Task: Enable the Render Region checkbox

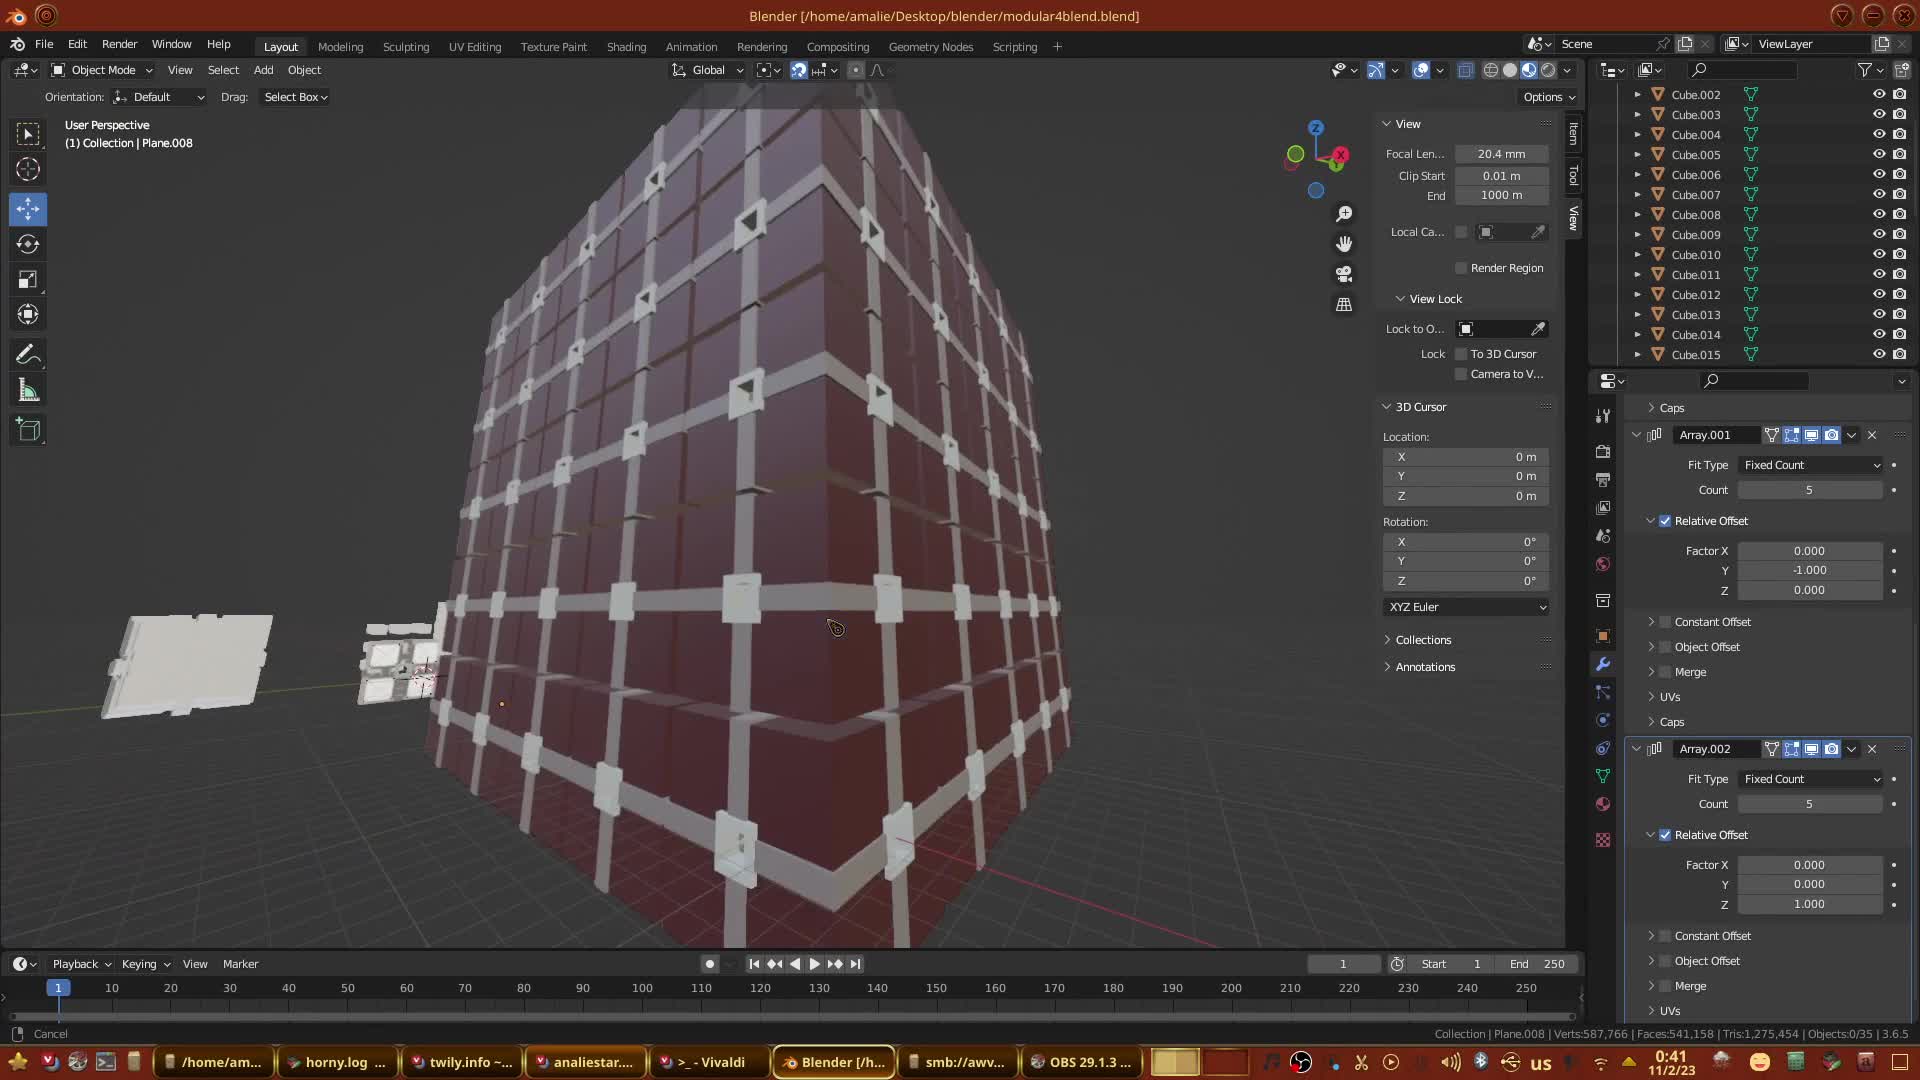Action: click(1461, 268)
